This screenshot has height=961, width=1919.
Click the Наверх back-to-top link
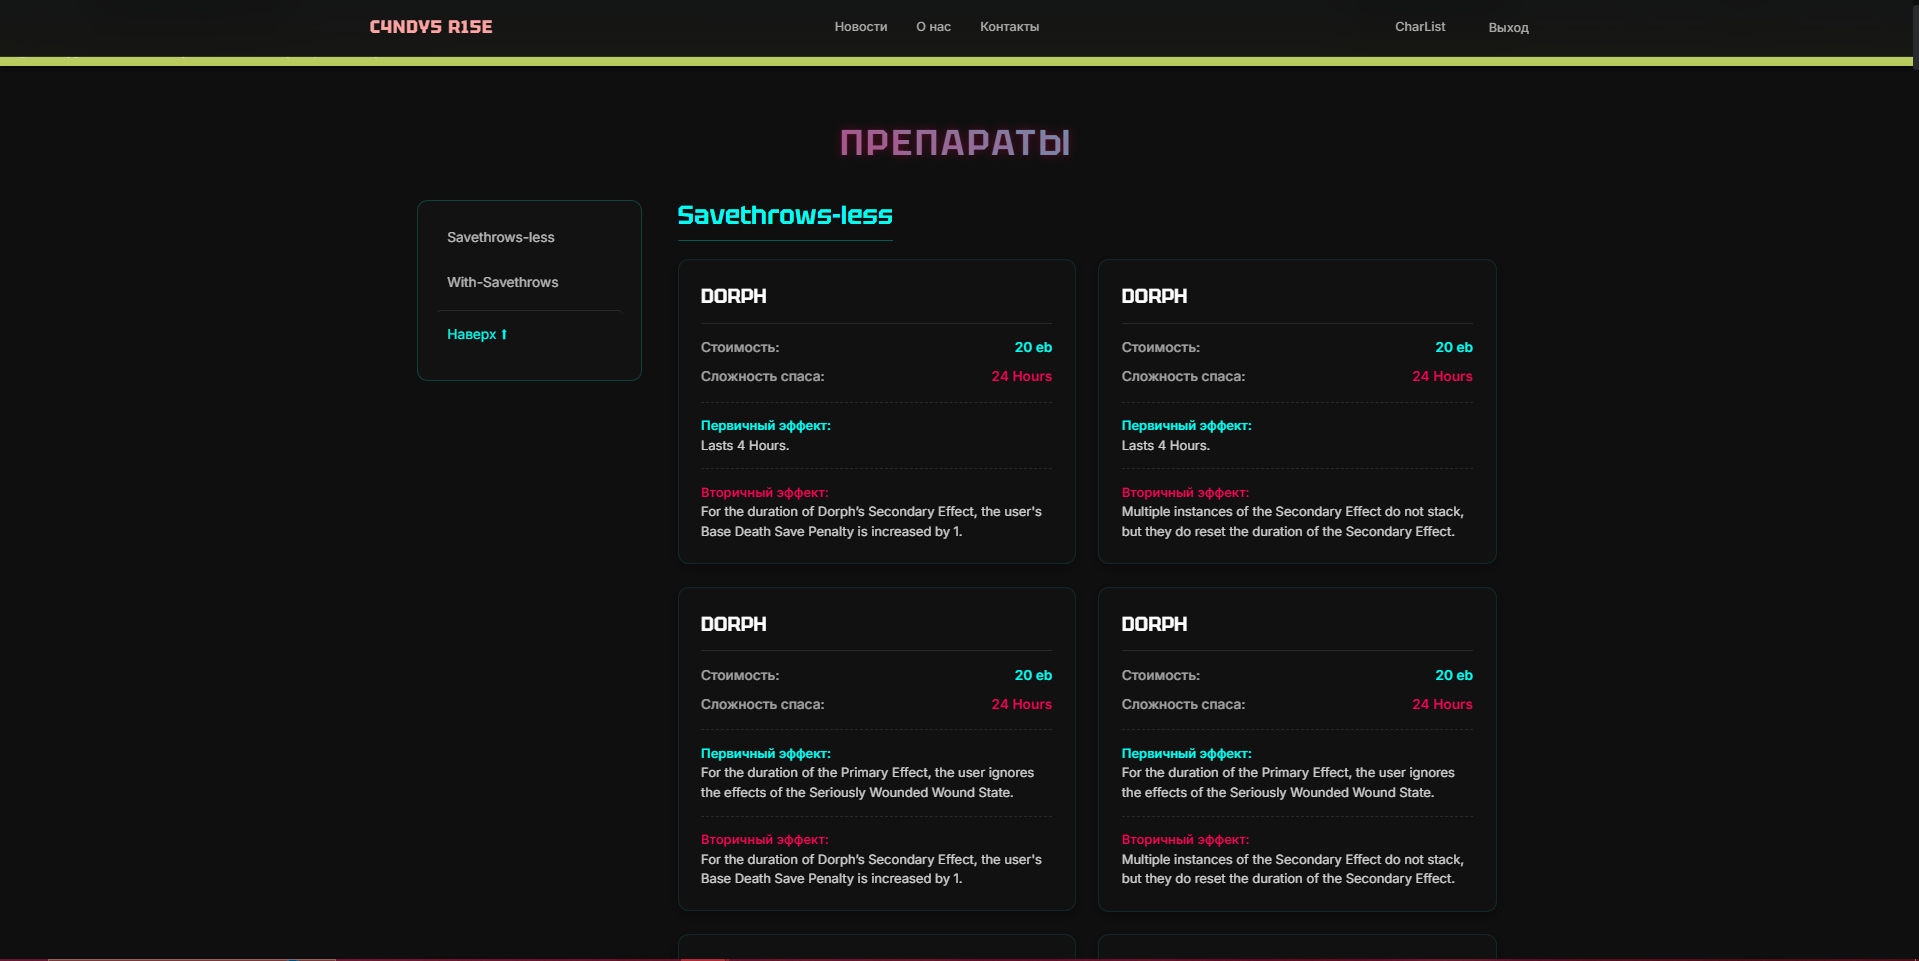tap(477, 334)
